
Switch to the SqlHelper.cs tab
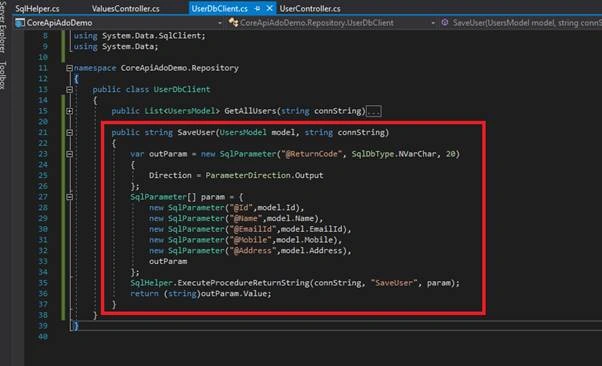(x=38, y=8)
